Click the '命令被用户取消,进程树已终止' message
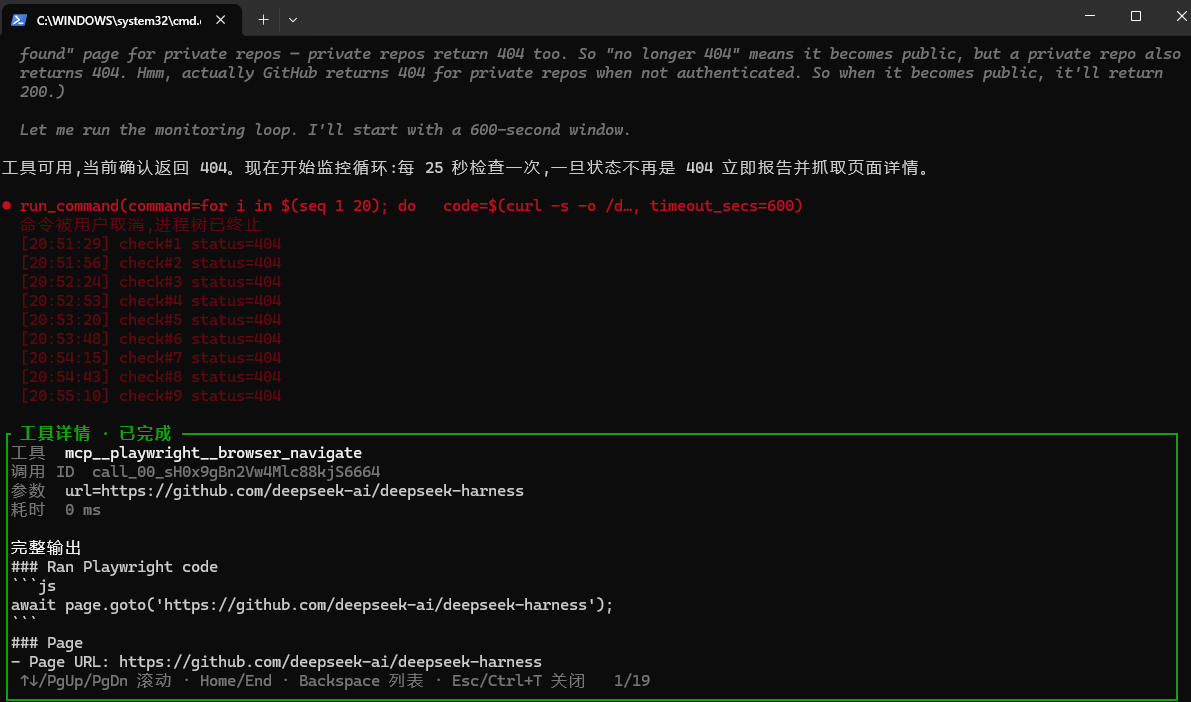Image resolution: width=1191 pixels, height=702 pixels. pyautogui.click(x=141, y=225)
